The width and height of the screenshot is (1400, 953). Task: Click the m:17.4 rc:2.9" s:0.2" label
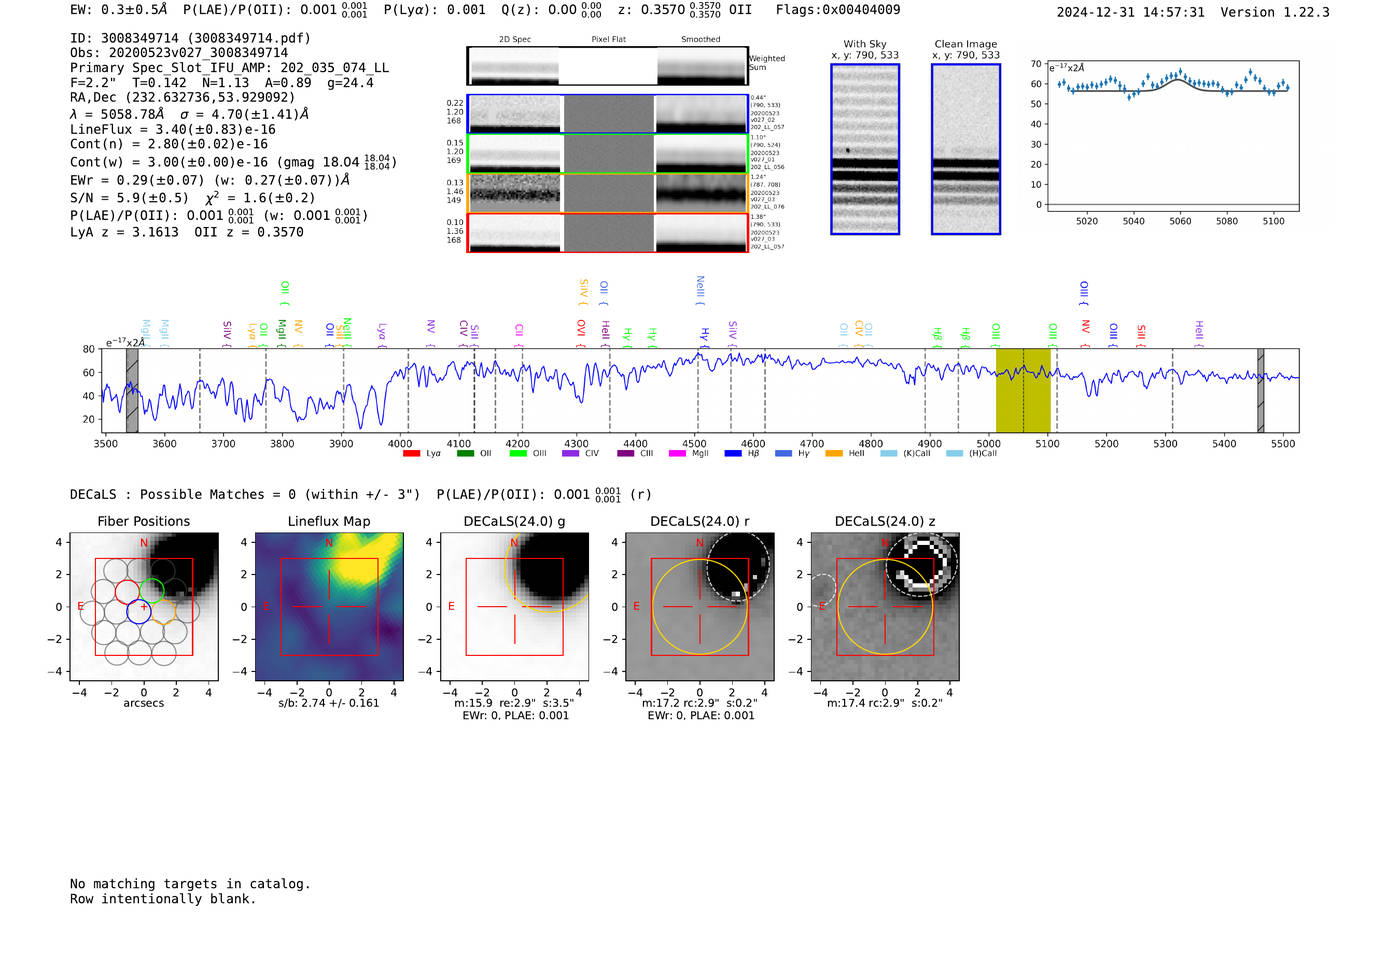[x=885, y=704]
